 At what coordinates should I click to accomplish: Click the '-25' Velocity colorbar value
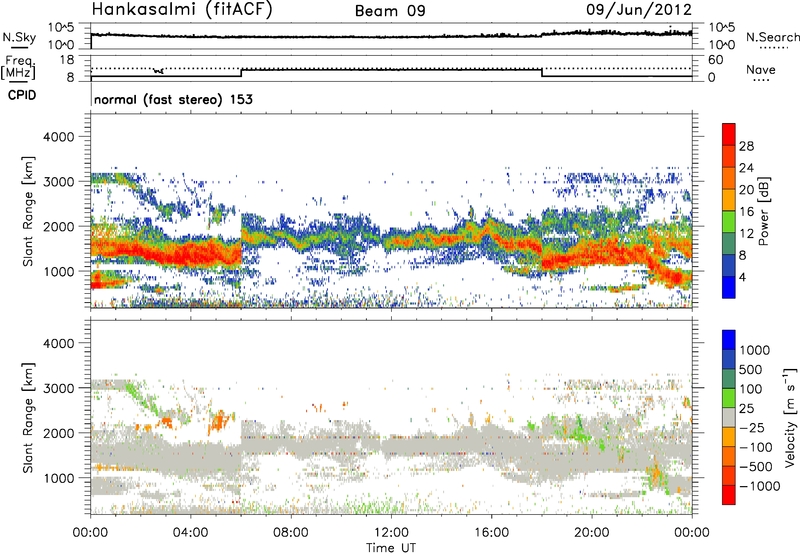click(752, 427)
